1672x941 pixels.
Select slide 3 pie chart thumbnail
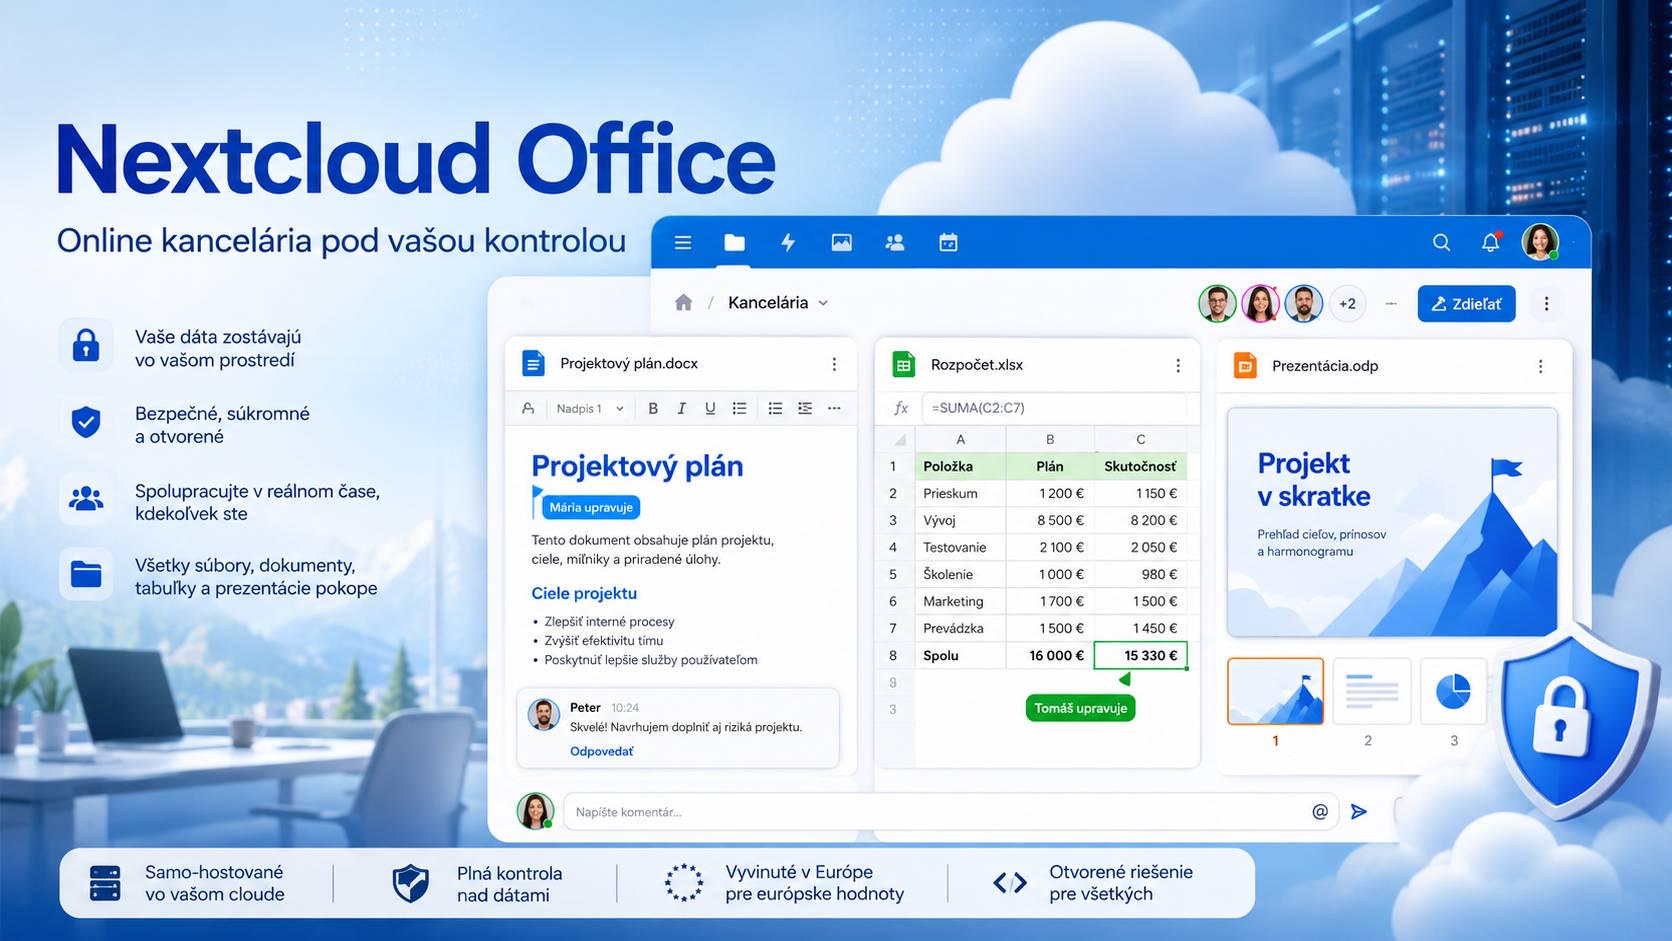[1453, 691]
